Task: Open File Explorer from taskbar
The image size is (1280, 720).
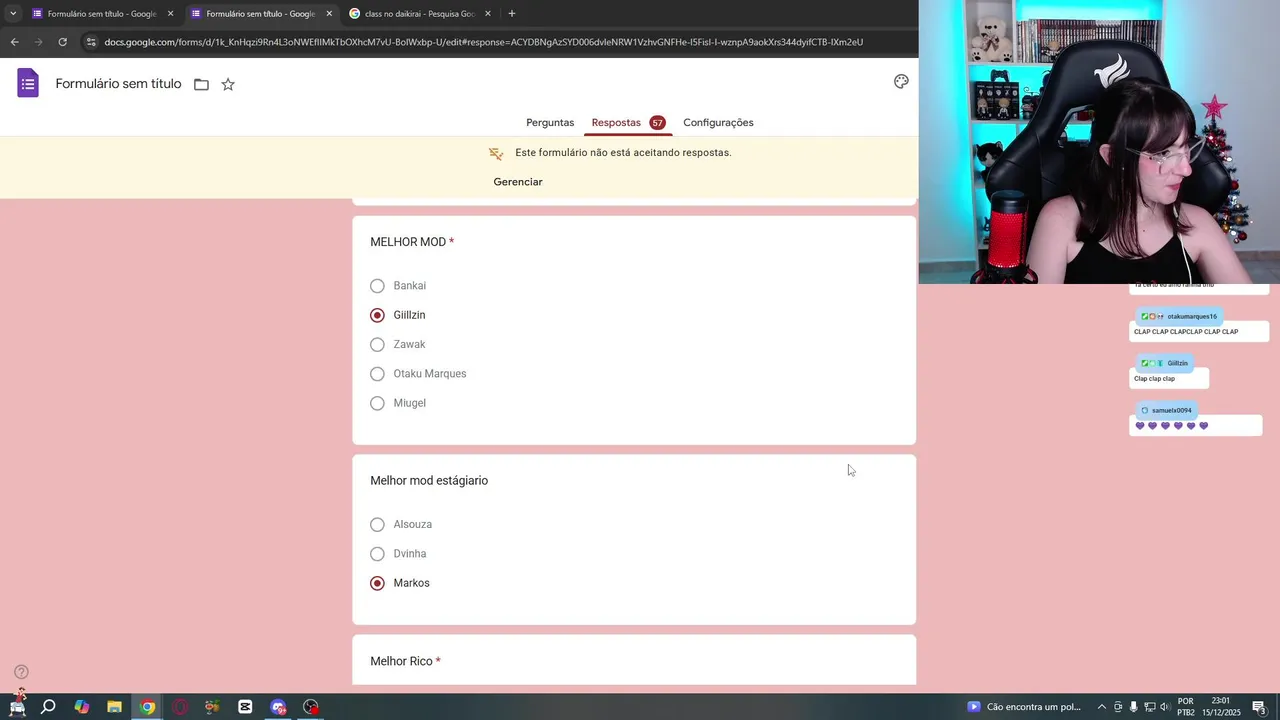Action: coord(114,707)
